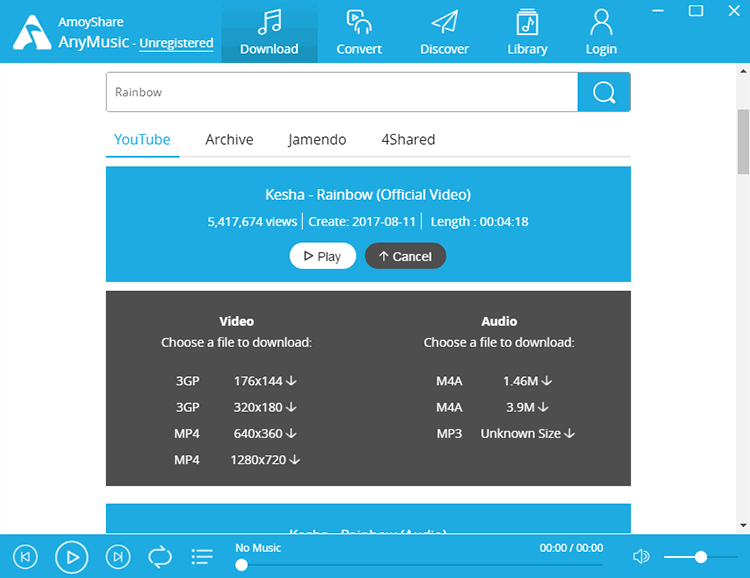Click the Length : 00:04:18 text
750x578 pixels.
[479, 222]
